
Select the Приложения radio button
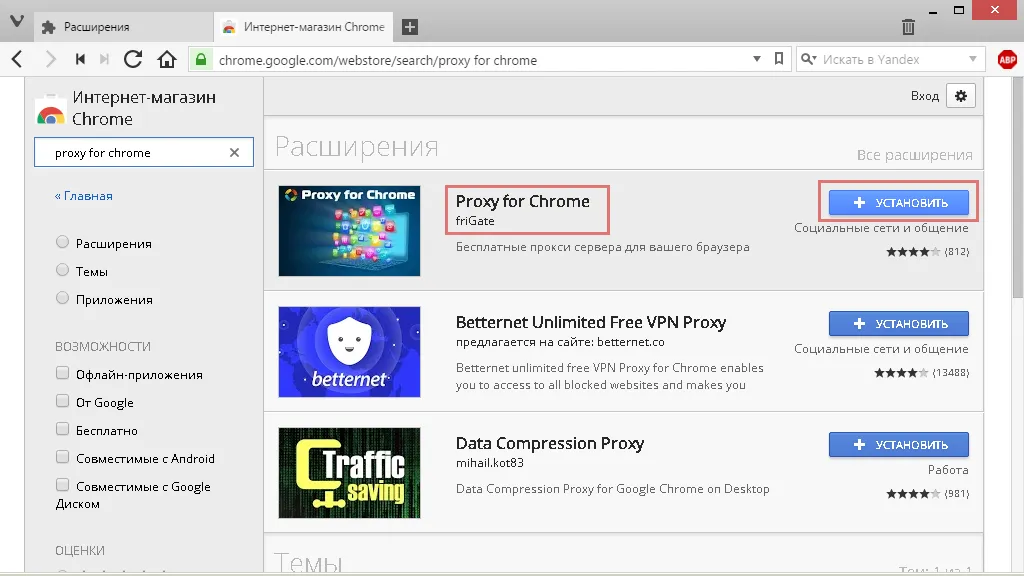(x=62, y=298)
